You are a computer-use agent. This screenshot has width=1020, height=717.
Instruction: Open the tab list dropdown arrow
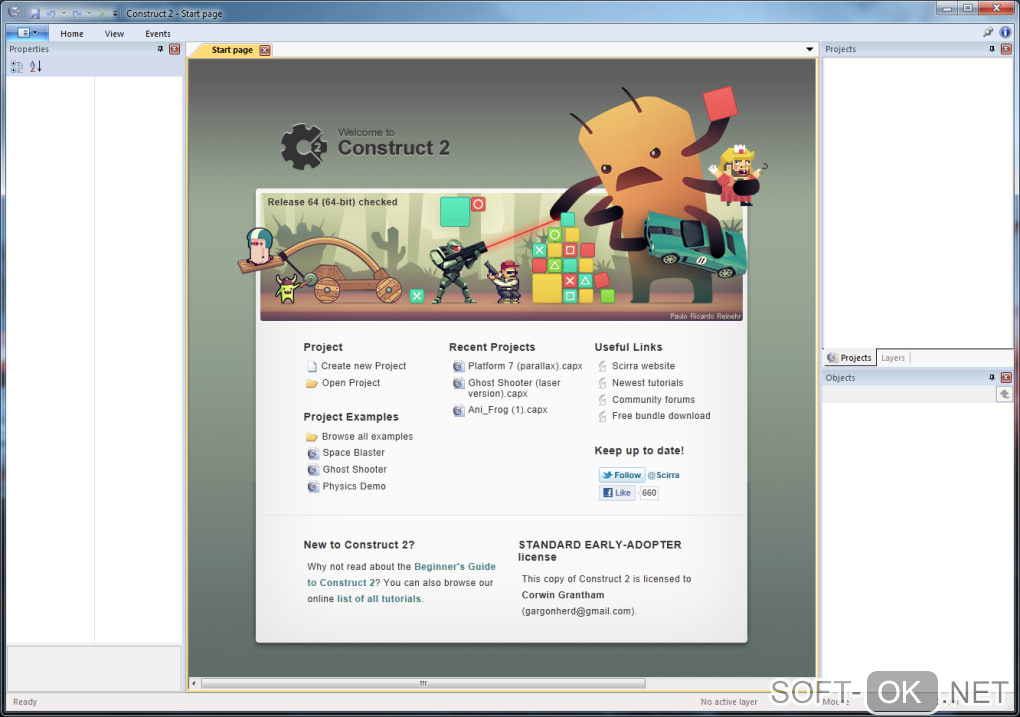[x=809, y=49]
